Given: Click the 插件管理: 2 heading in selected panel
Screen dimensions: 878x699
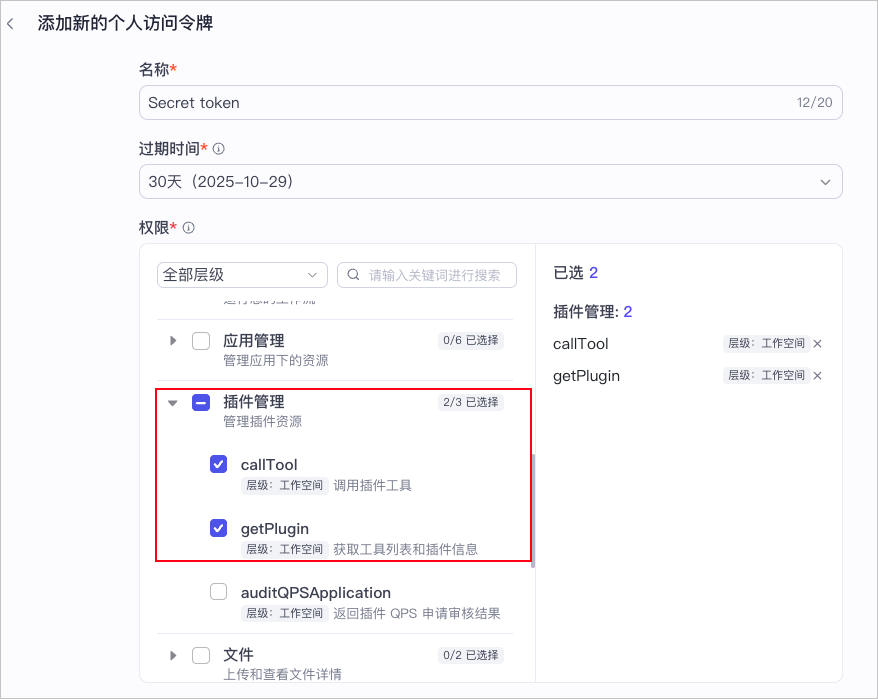Looking at the screenshot, I should 592,311.
